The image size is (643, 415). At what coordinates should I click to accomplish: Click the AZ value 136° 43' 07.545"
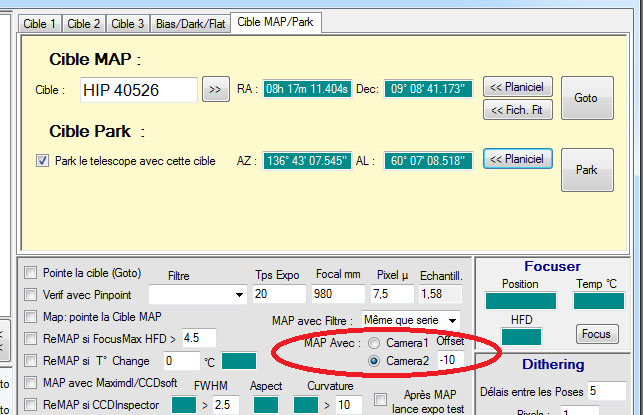point(307,161)
